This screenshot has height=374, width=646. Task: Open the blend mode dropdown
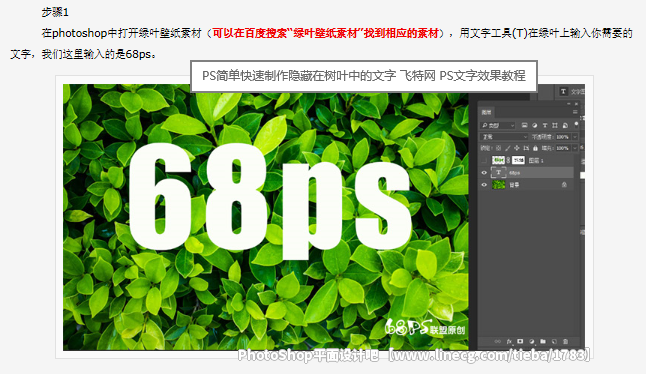(x=503, y=137)
